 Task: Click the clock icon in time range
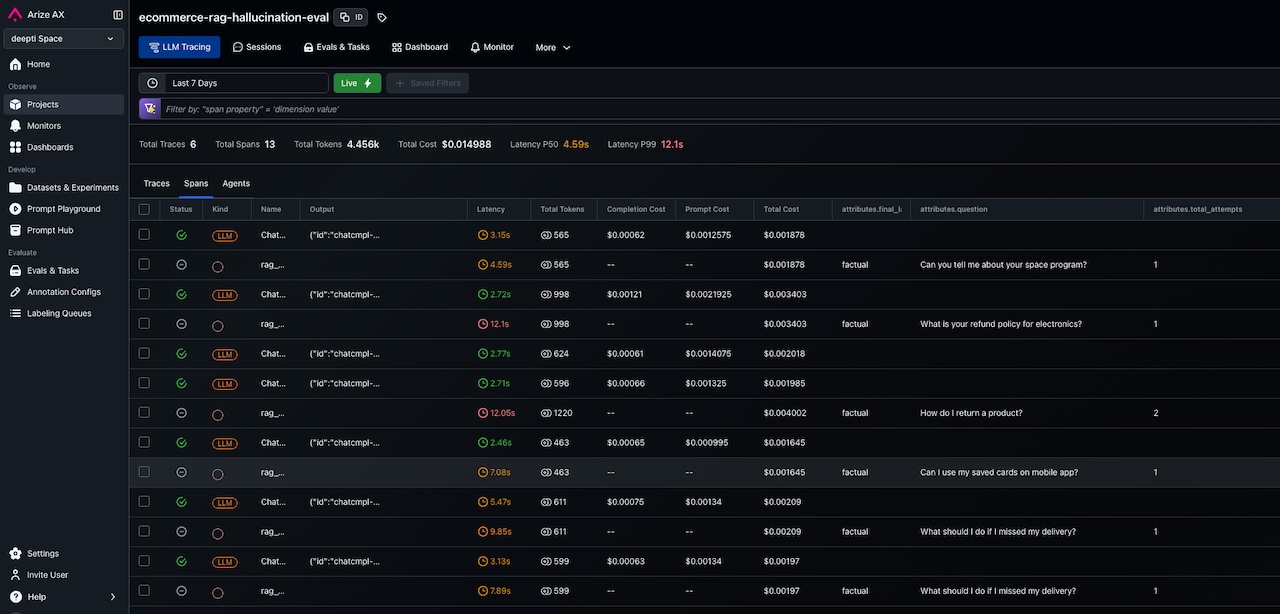point(152,83)
